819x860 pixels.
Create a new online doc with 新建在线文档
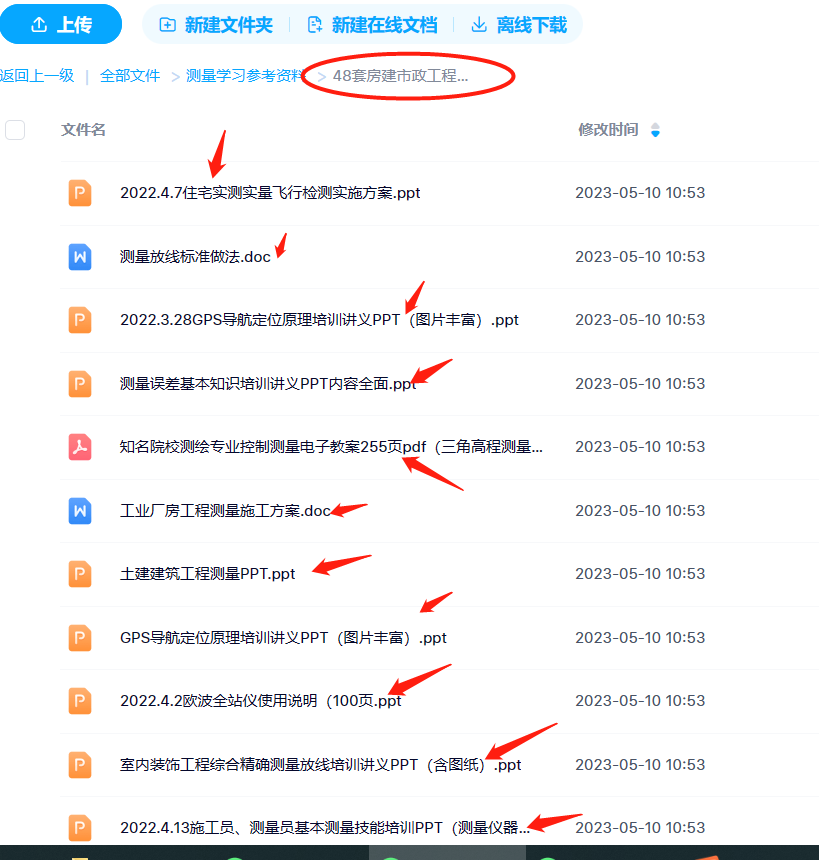(x=372, y=25)
